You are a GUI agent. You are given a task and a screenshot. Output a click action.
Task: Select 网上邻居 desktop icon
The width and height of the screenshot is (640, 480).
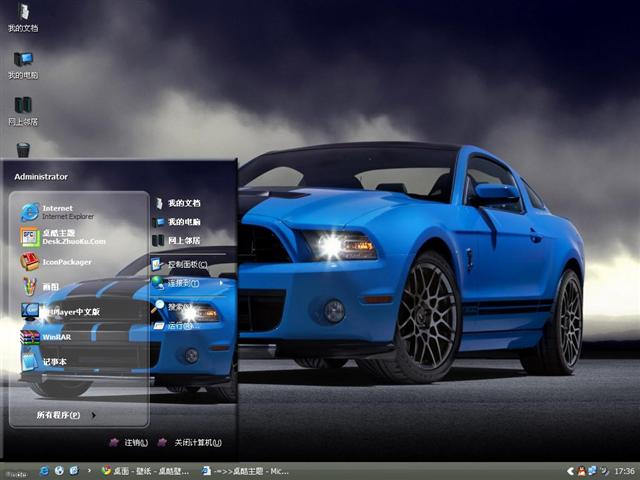pyautogui.click(x=23, y=110)
